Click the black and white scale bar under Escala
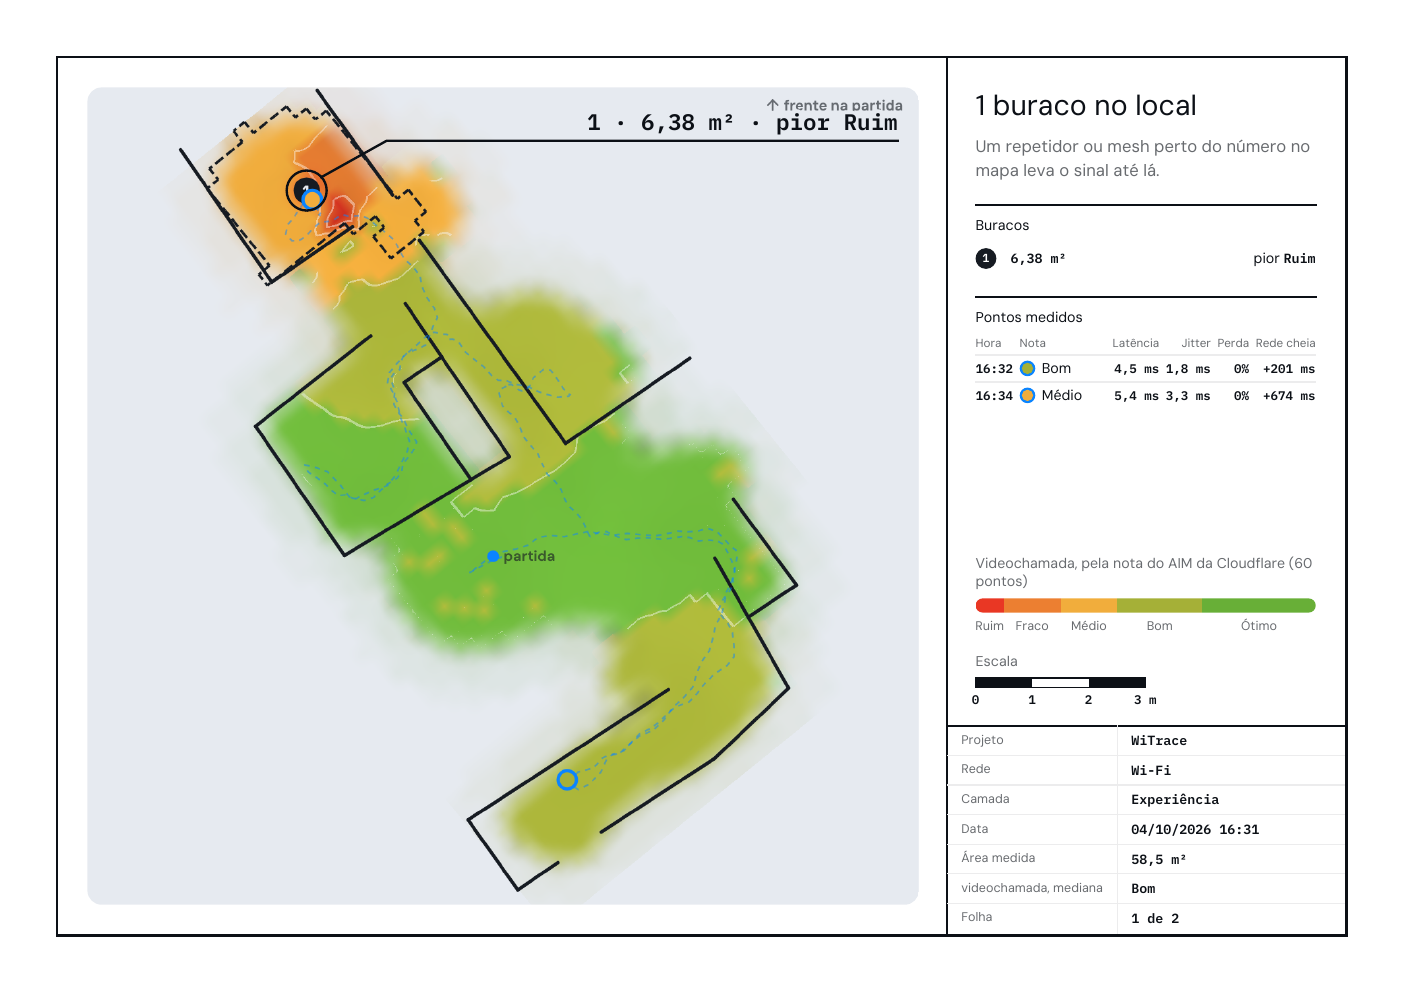Screen dimensions: 1404x993 [x=1061, y=682]
